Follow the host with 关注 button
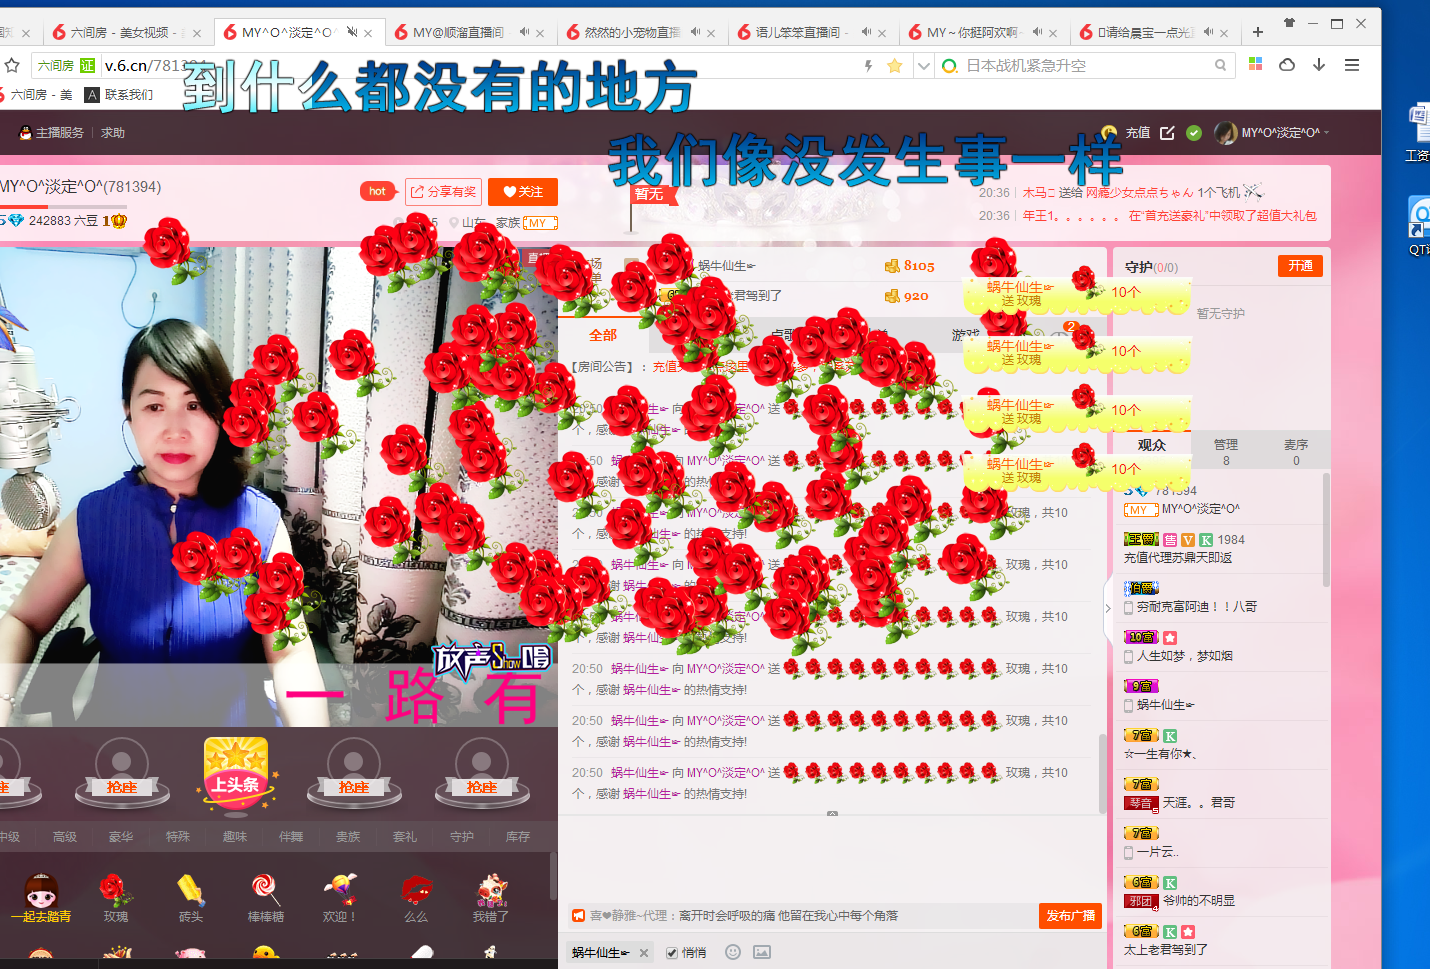 (x=523, y=192)
